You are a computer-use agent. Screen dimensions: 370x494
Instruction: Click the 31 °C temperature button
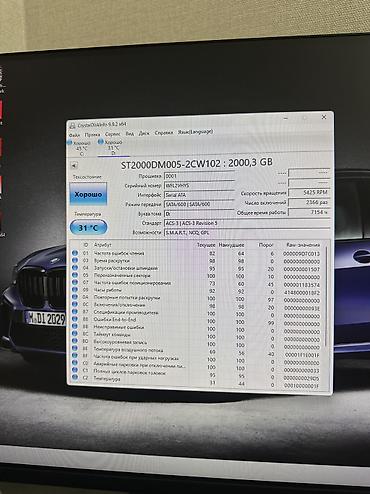click(x=88, y=228)
